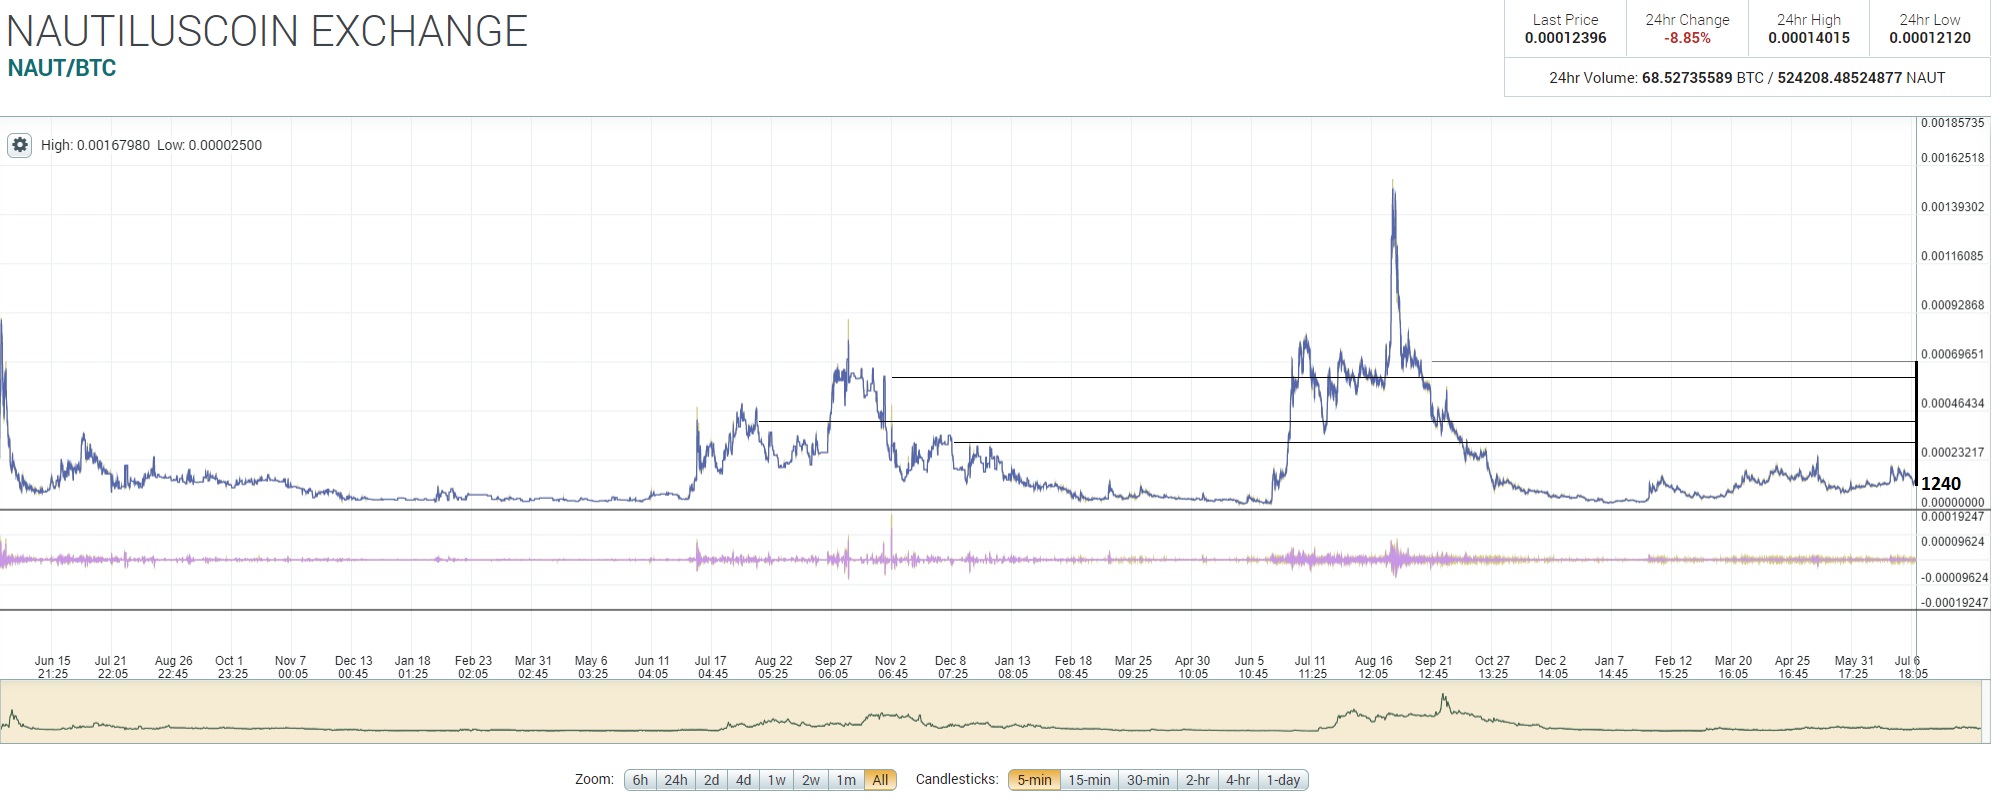The image size is (2003, 803).
Task: Switch candlesticks to 4-hr
Action: click(1238, 780)
